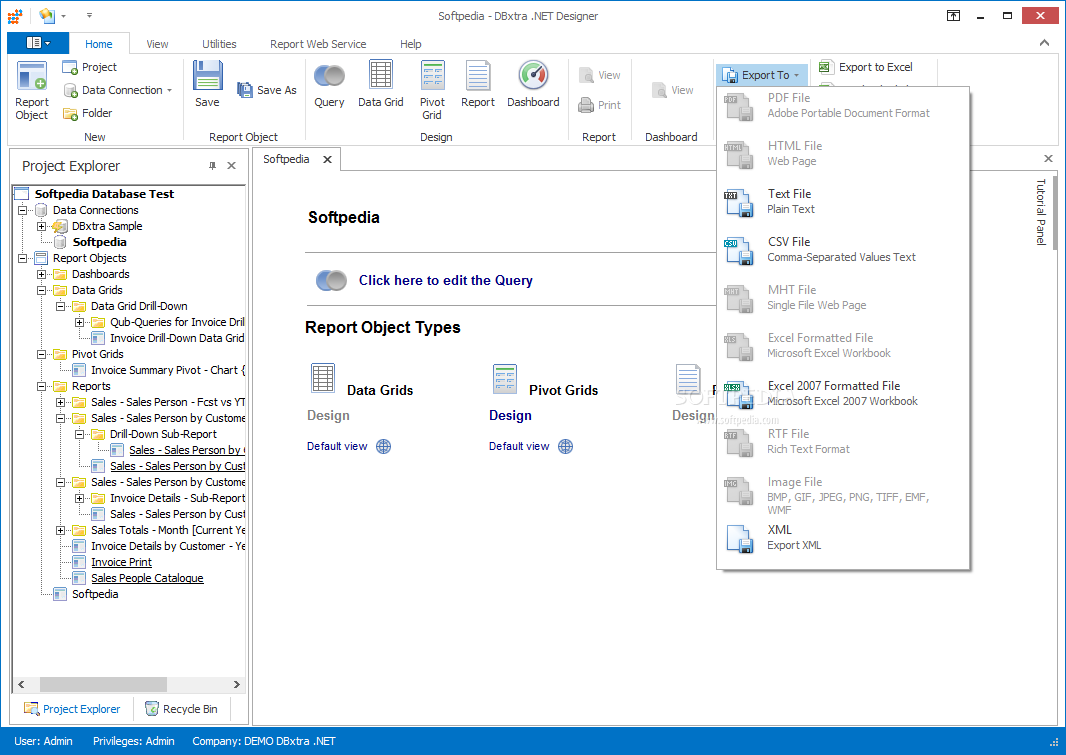Open the Utilities ribbon tab
The image size is (1066, 755).
[219, 43]
